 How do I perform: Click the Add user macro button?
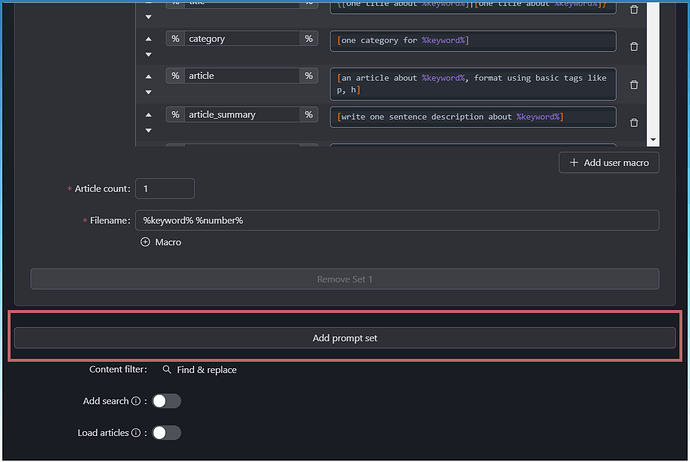point(608,162)
